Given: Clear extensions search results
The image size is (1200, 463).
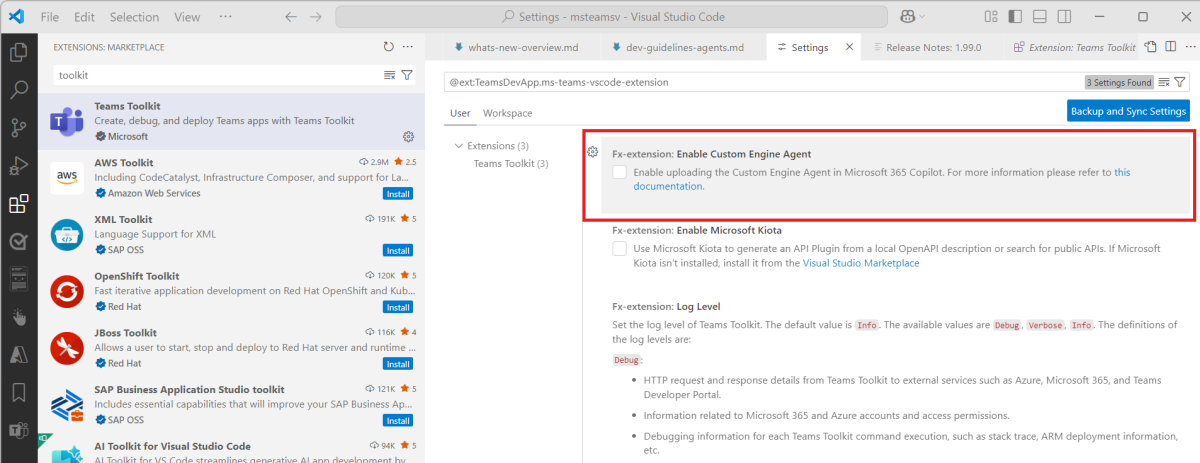Looking at the screenshot, I should [x=389, y=75].
